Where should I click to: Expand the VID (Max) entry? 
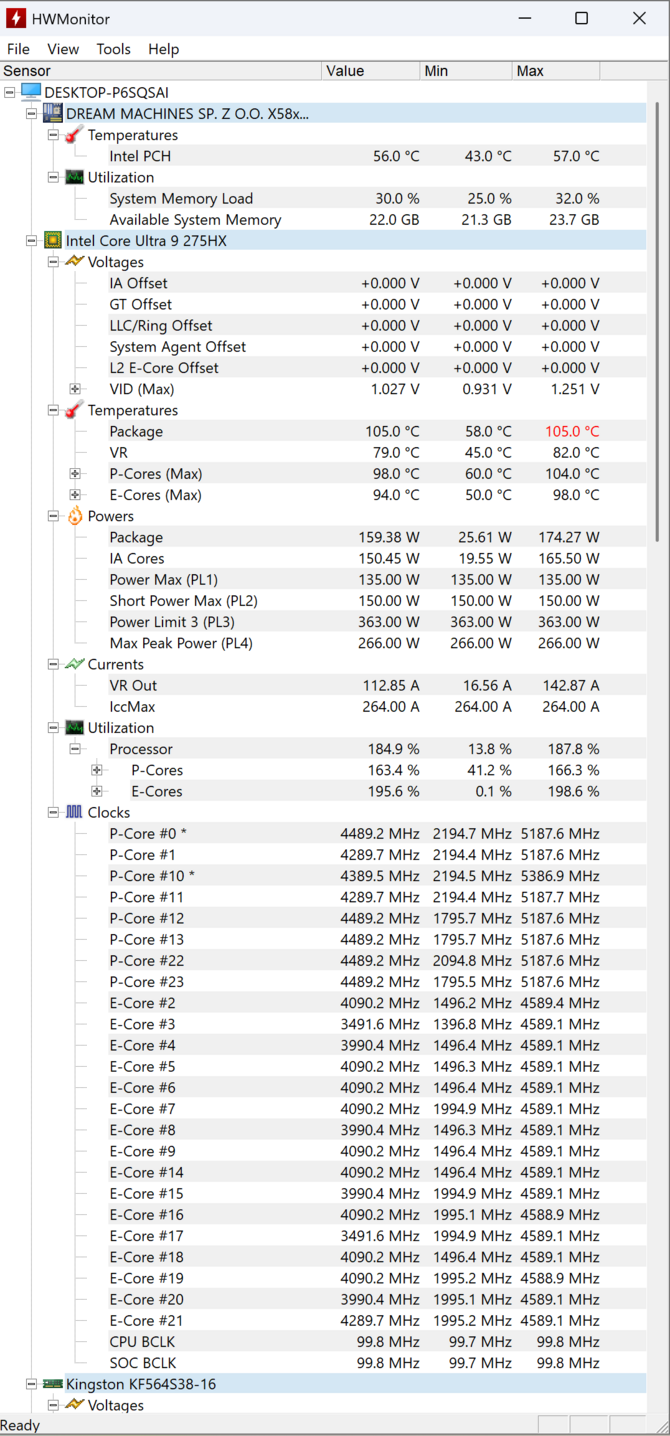coord(75,389)
